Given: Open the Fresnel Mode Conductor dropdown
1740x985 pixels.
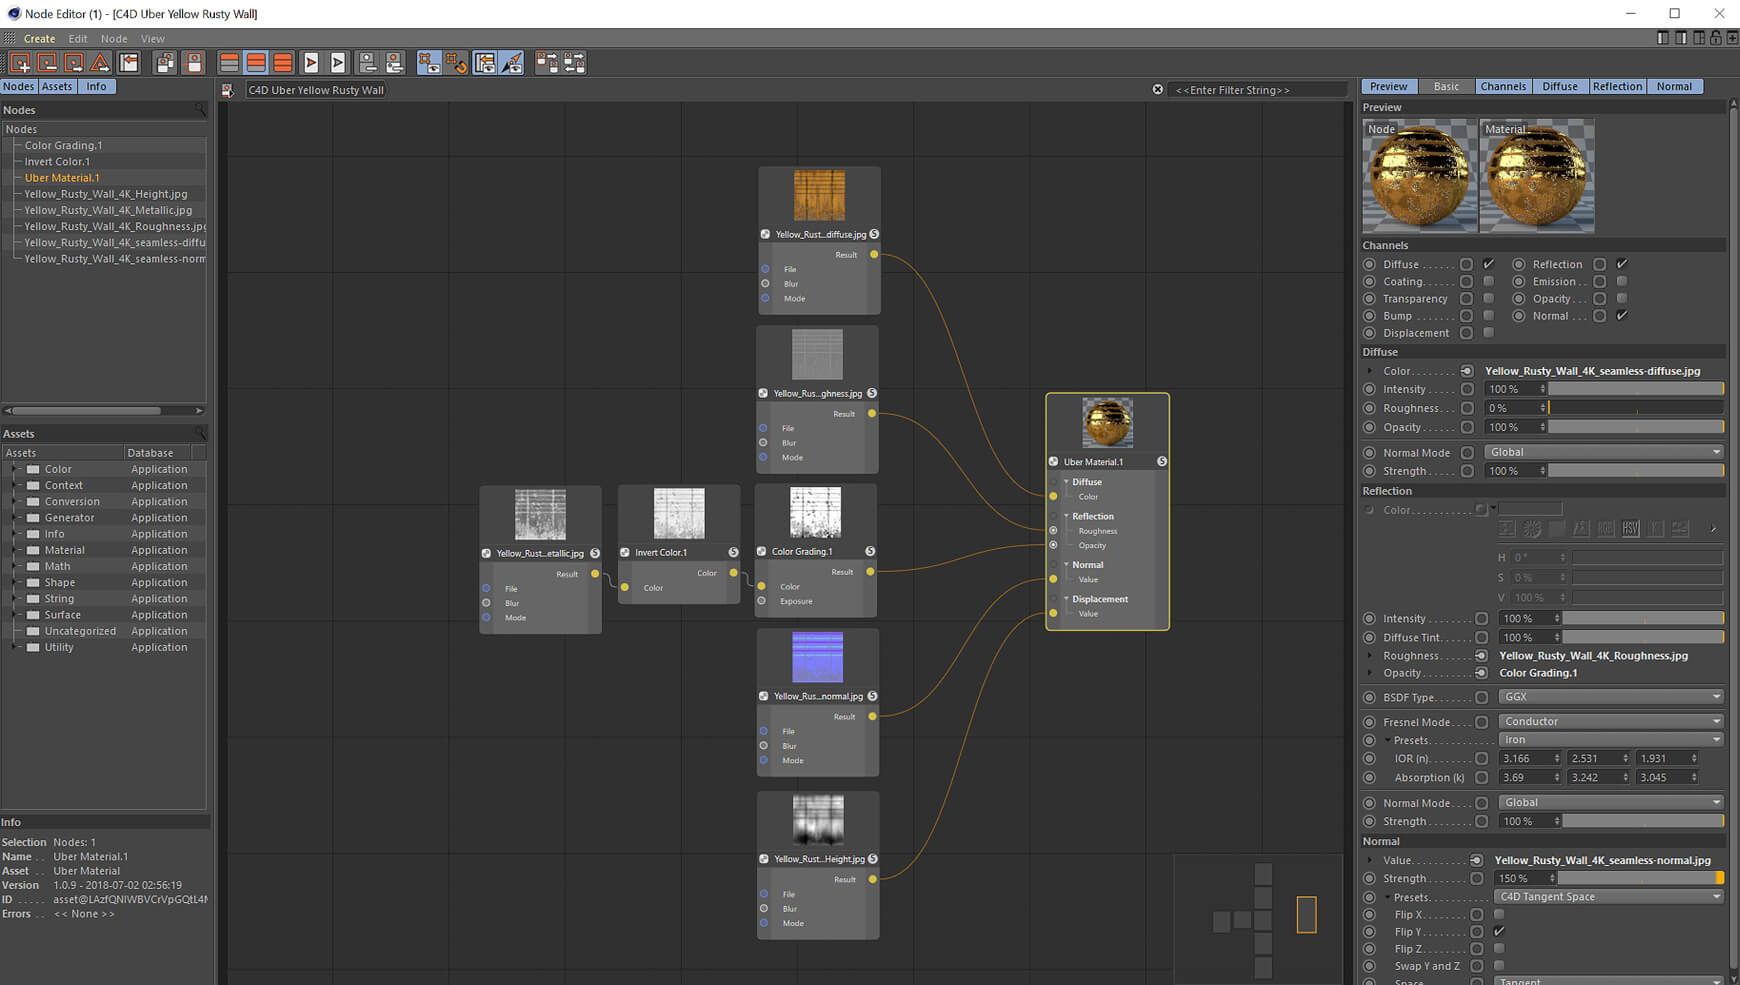Looking at the screenshot, I should pos(1611,722).
